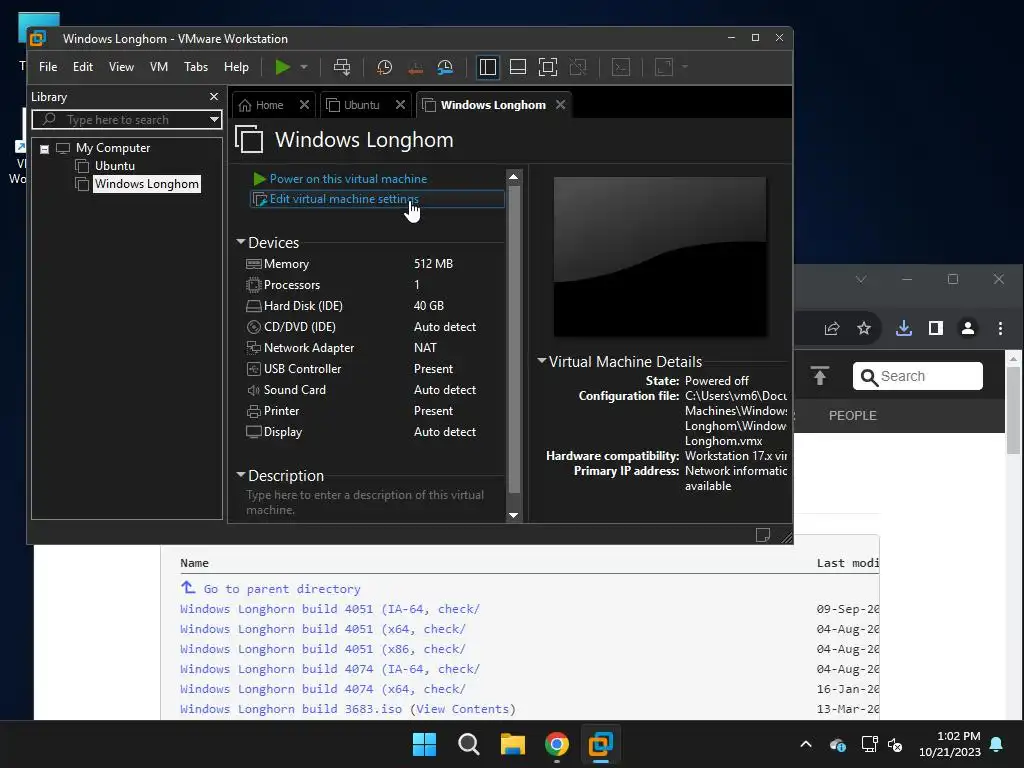1024x768 pixels.
Task: Click the Unity mode toolbar icon
Action: 578,67
